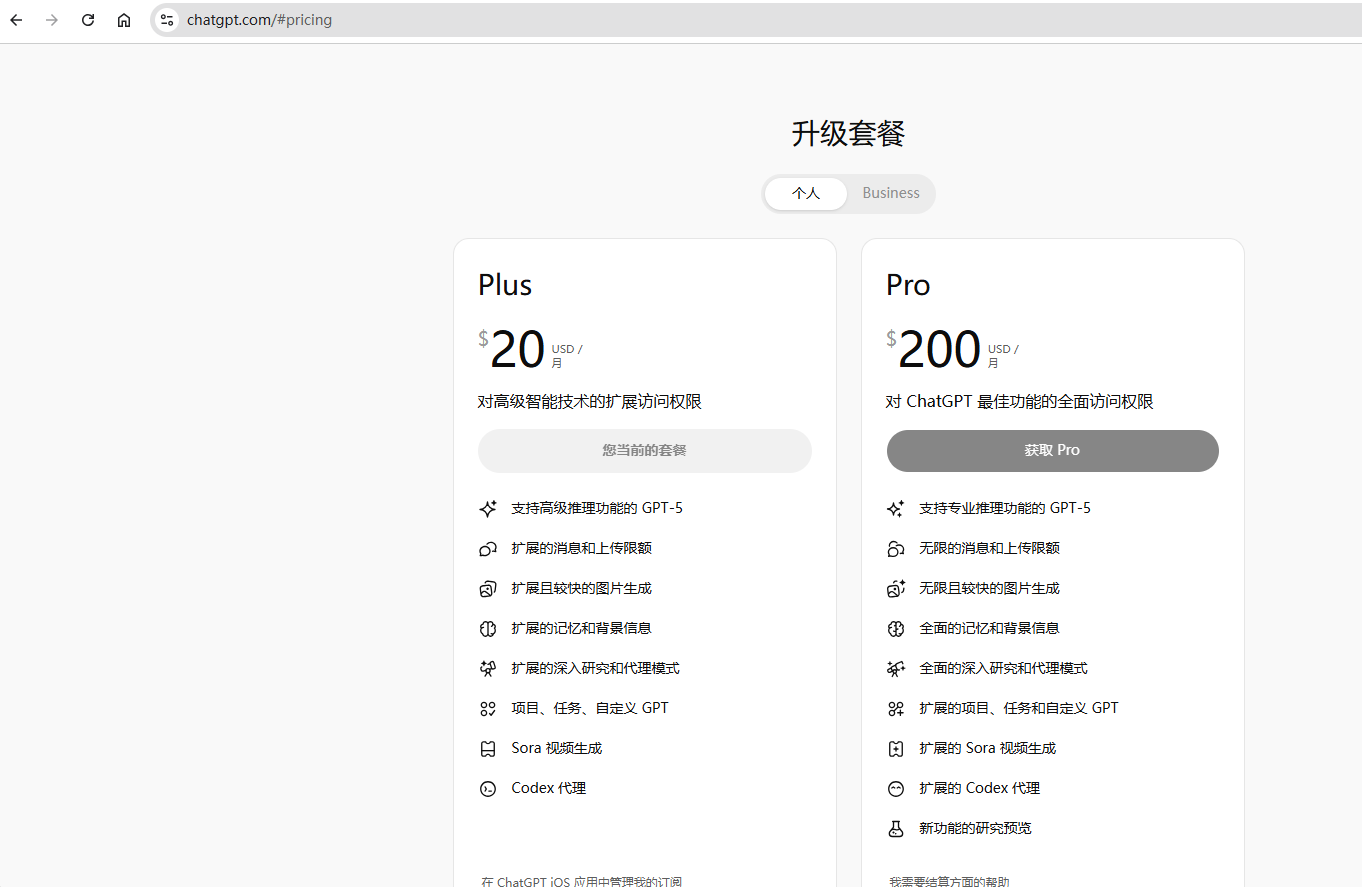Click the text 扩展的 Codex 代理
Screen dimensions: 1362x887
tap(980, 788)
